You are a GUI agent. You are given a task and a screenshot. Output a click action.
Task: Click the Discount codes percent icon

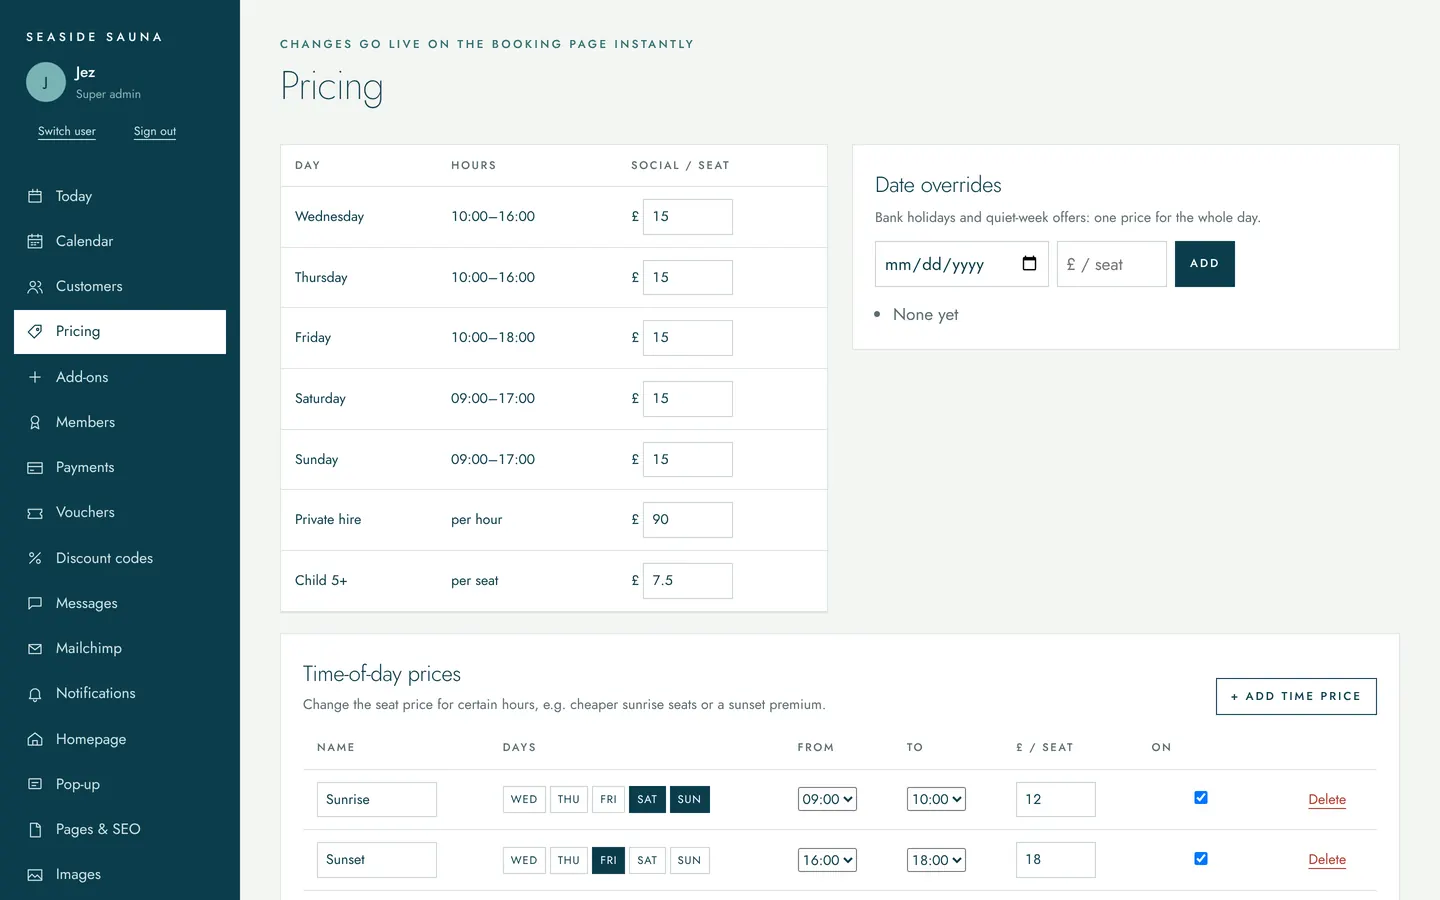tap(35, 558)
